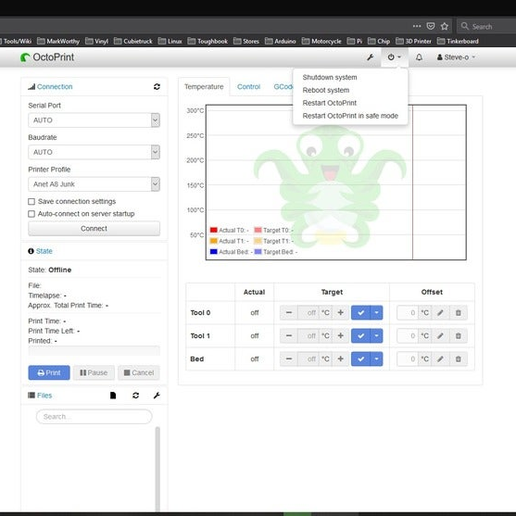
Task: Focus the Bed offset input field
Action: [407, 359]
